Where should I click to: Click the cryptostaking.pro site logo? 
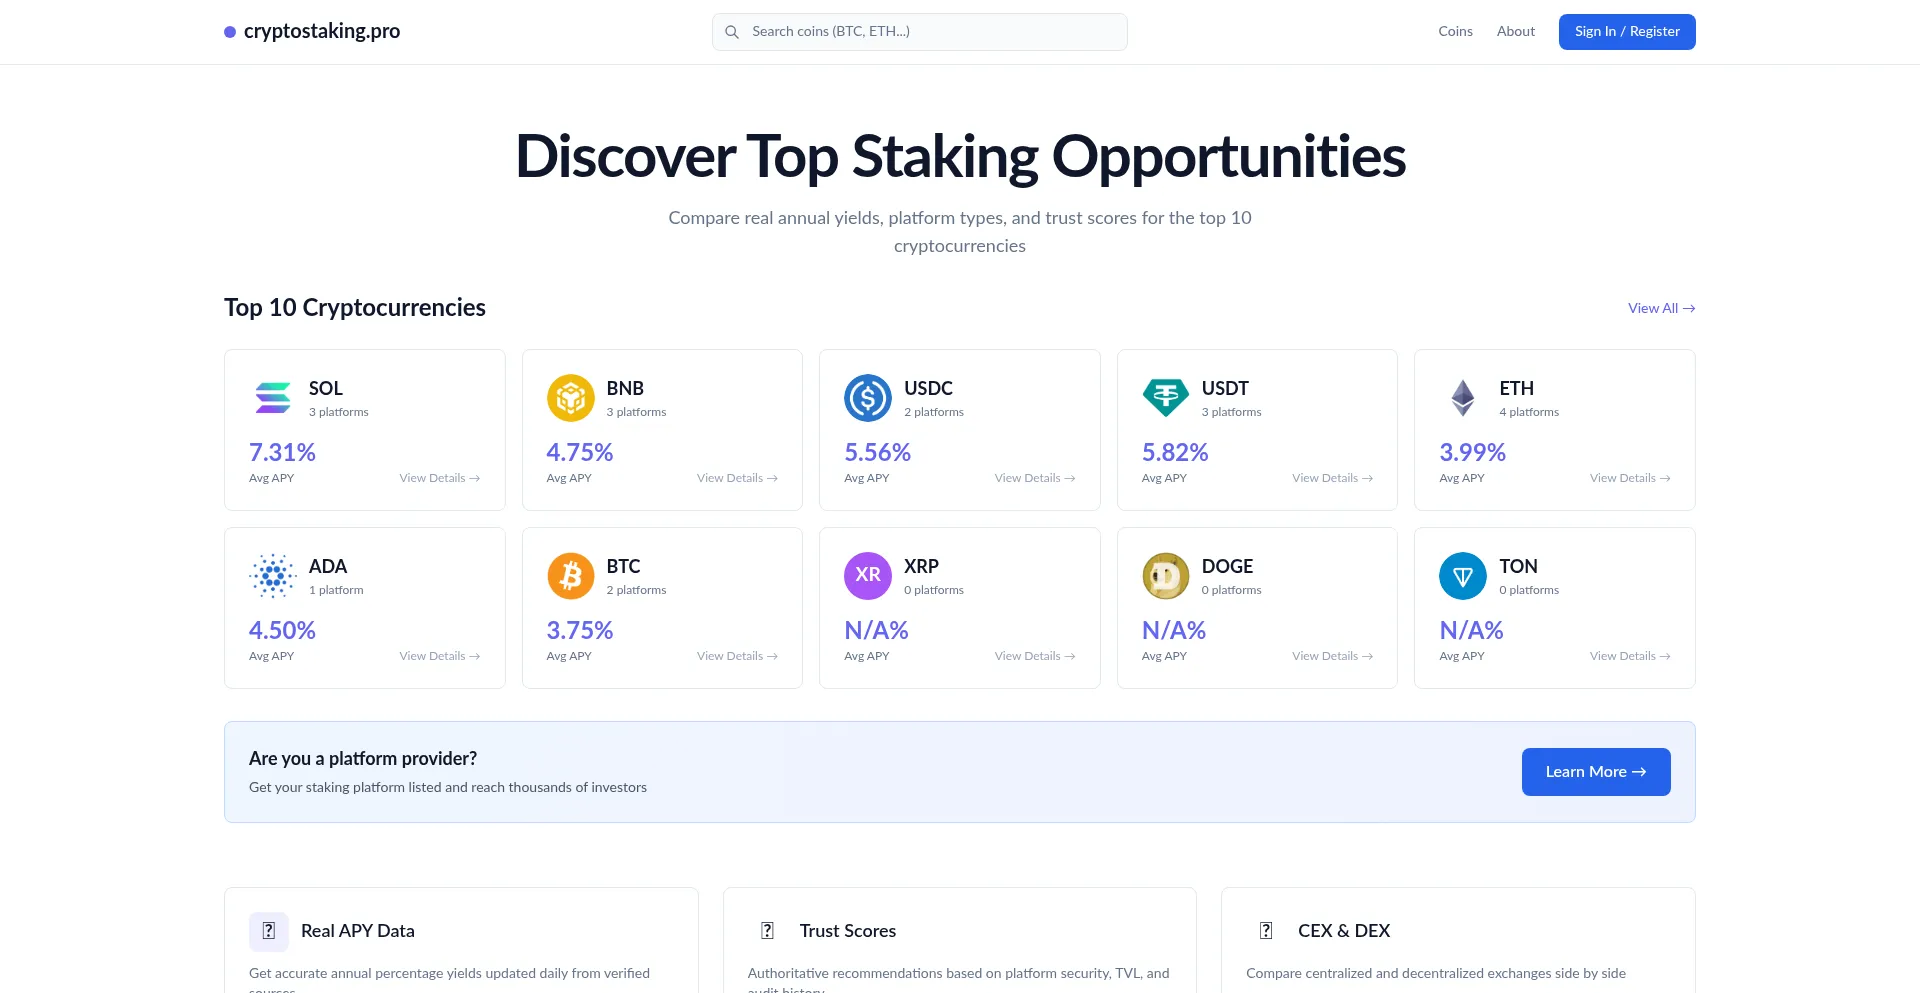(312, 32)
